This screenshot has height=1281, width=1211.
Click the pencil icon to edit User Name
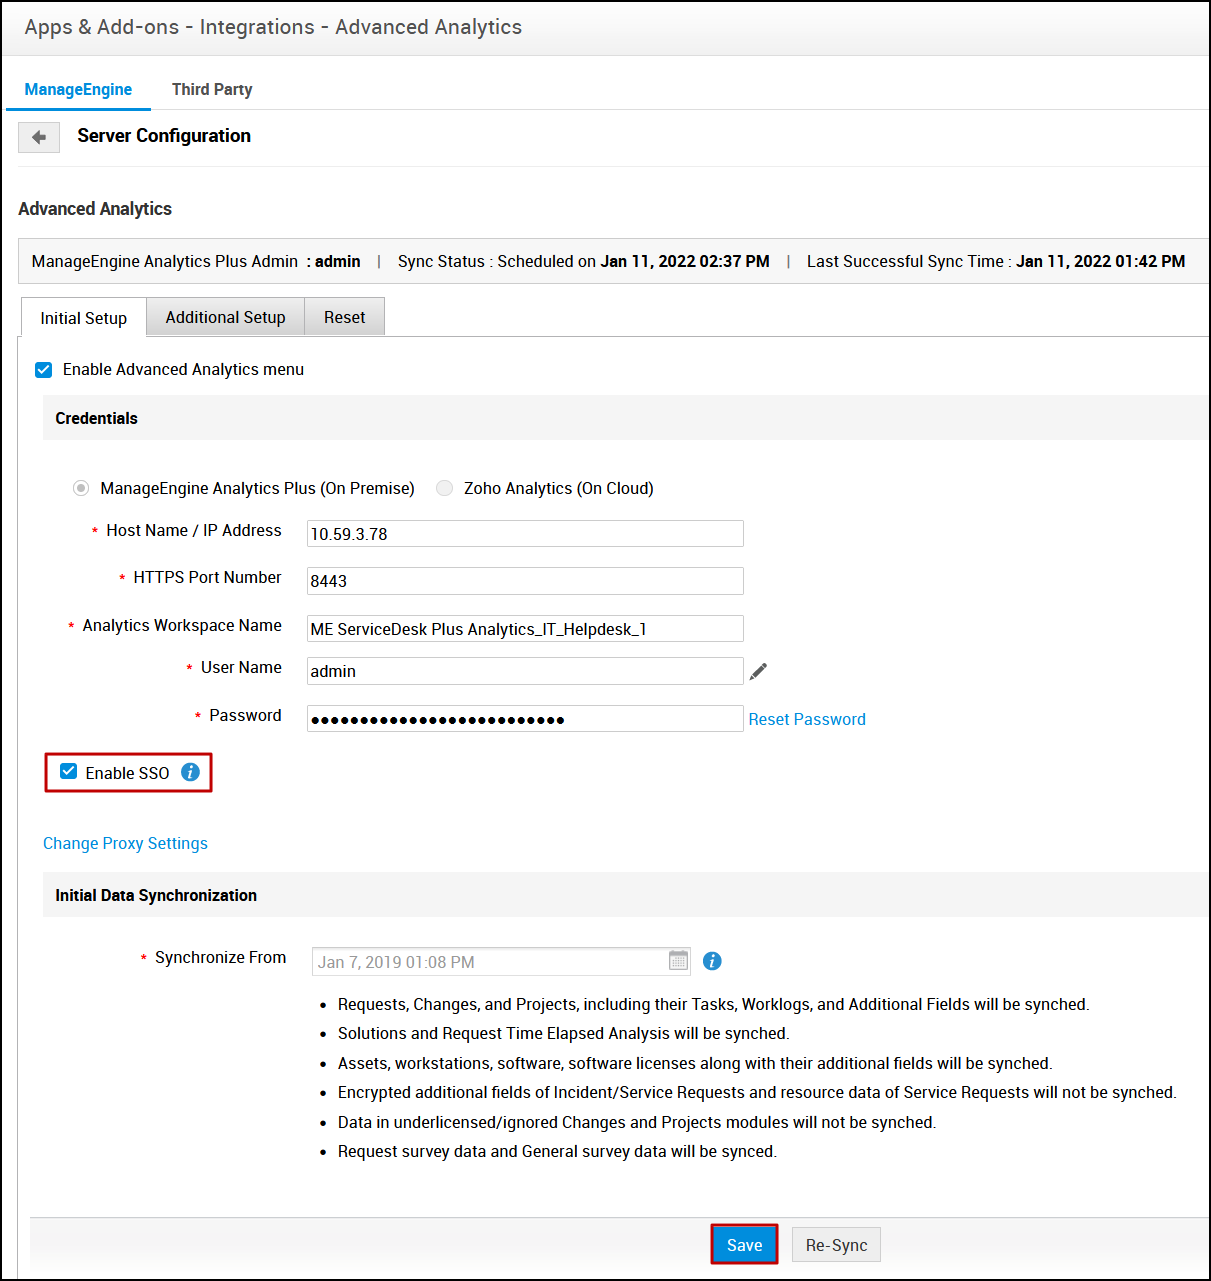(x=759, y=671)
